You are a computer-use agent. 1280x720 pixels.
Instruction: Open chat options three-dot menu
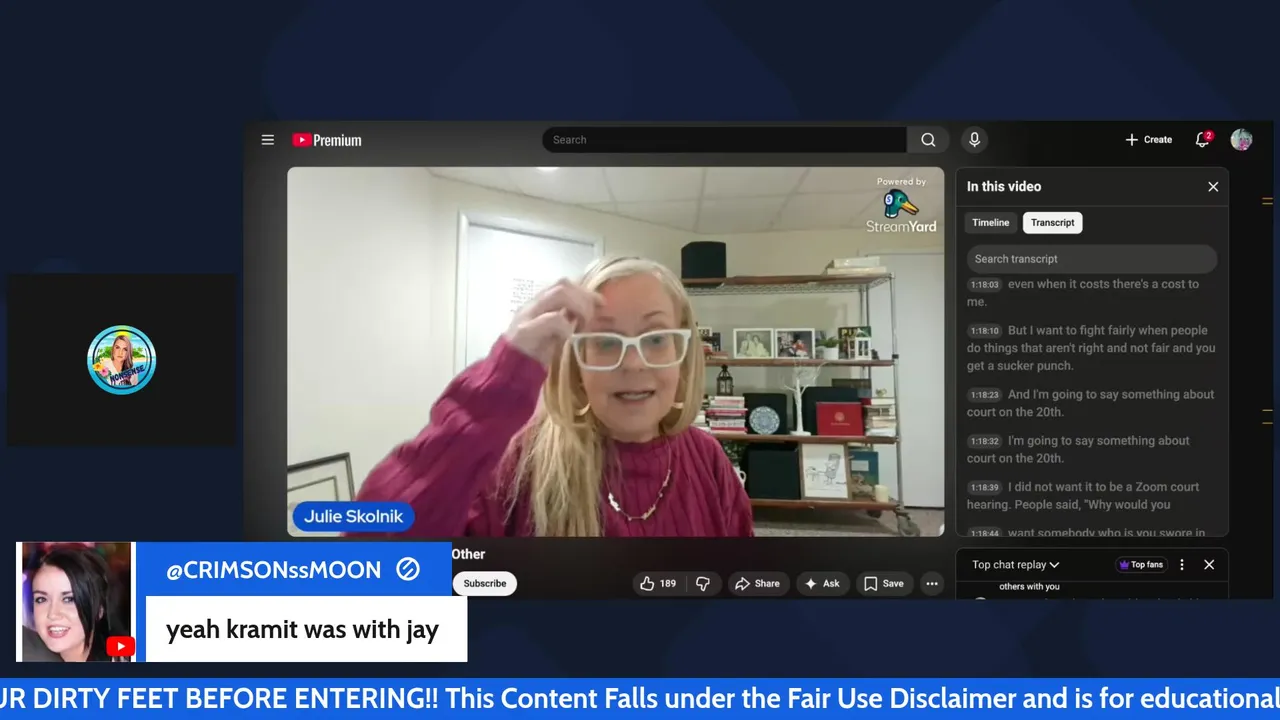pos(1182,565)
